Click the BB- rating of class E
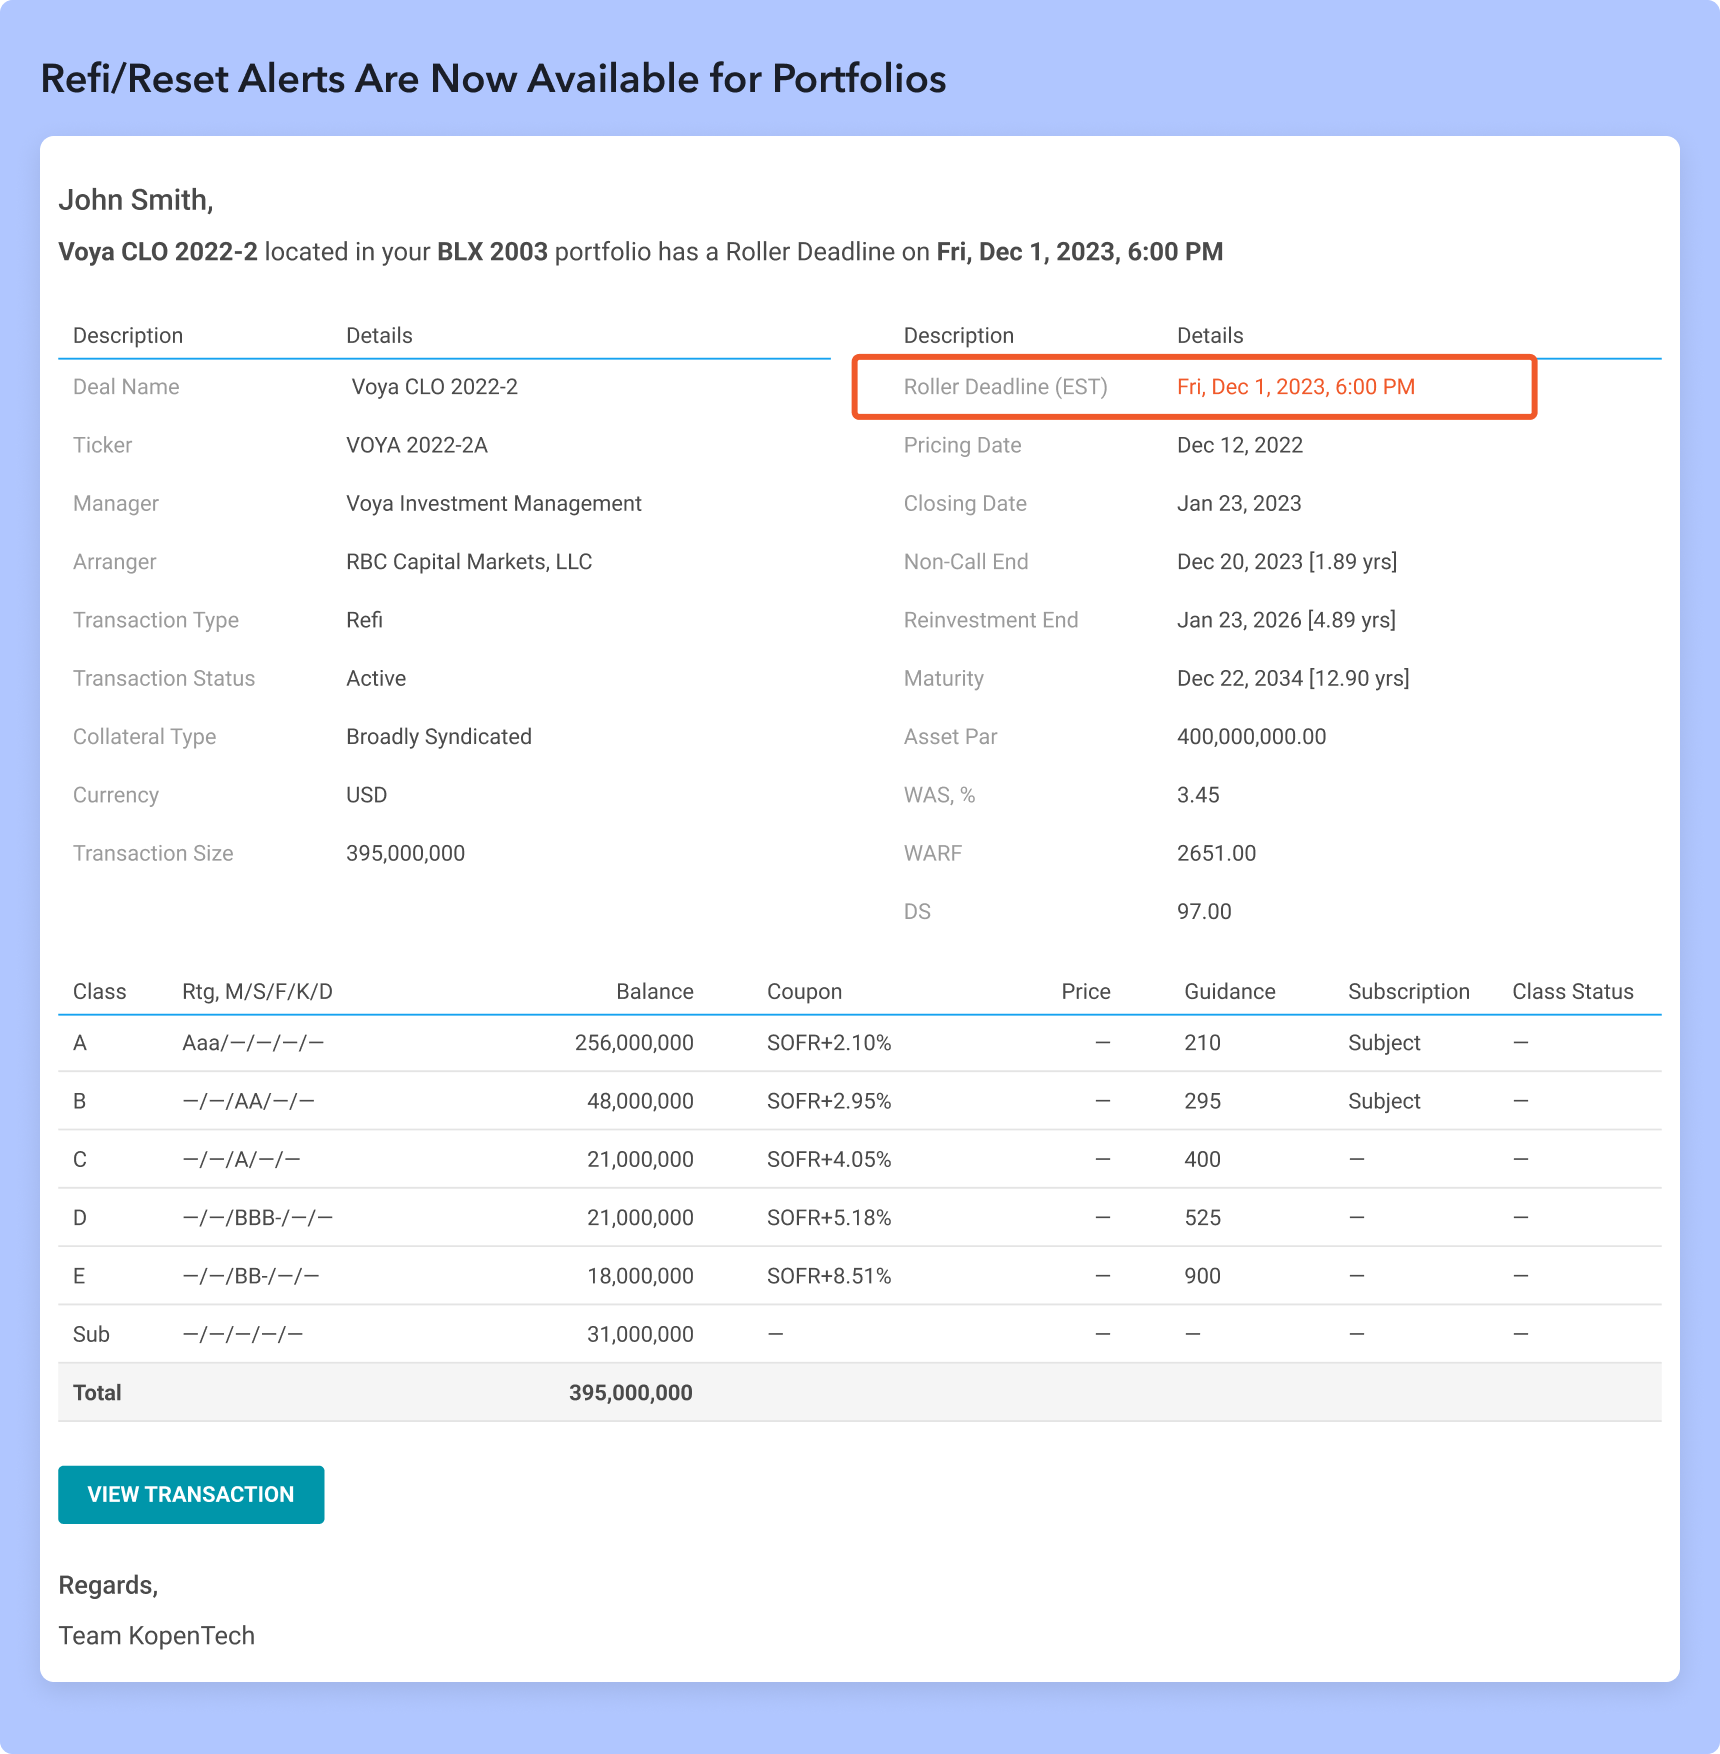Screen dimensions: 1720x1754 [253, 1276]
